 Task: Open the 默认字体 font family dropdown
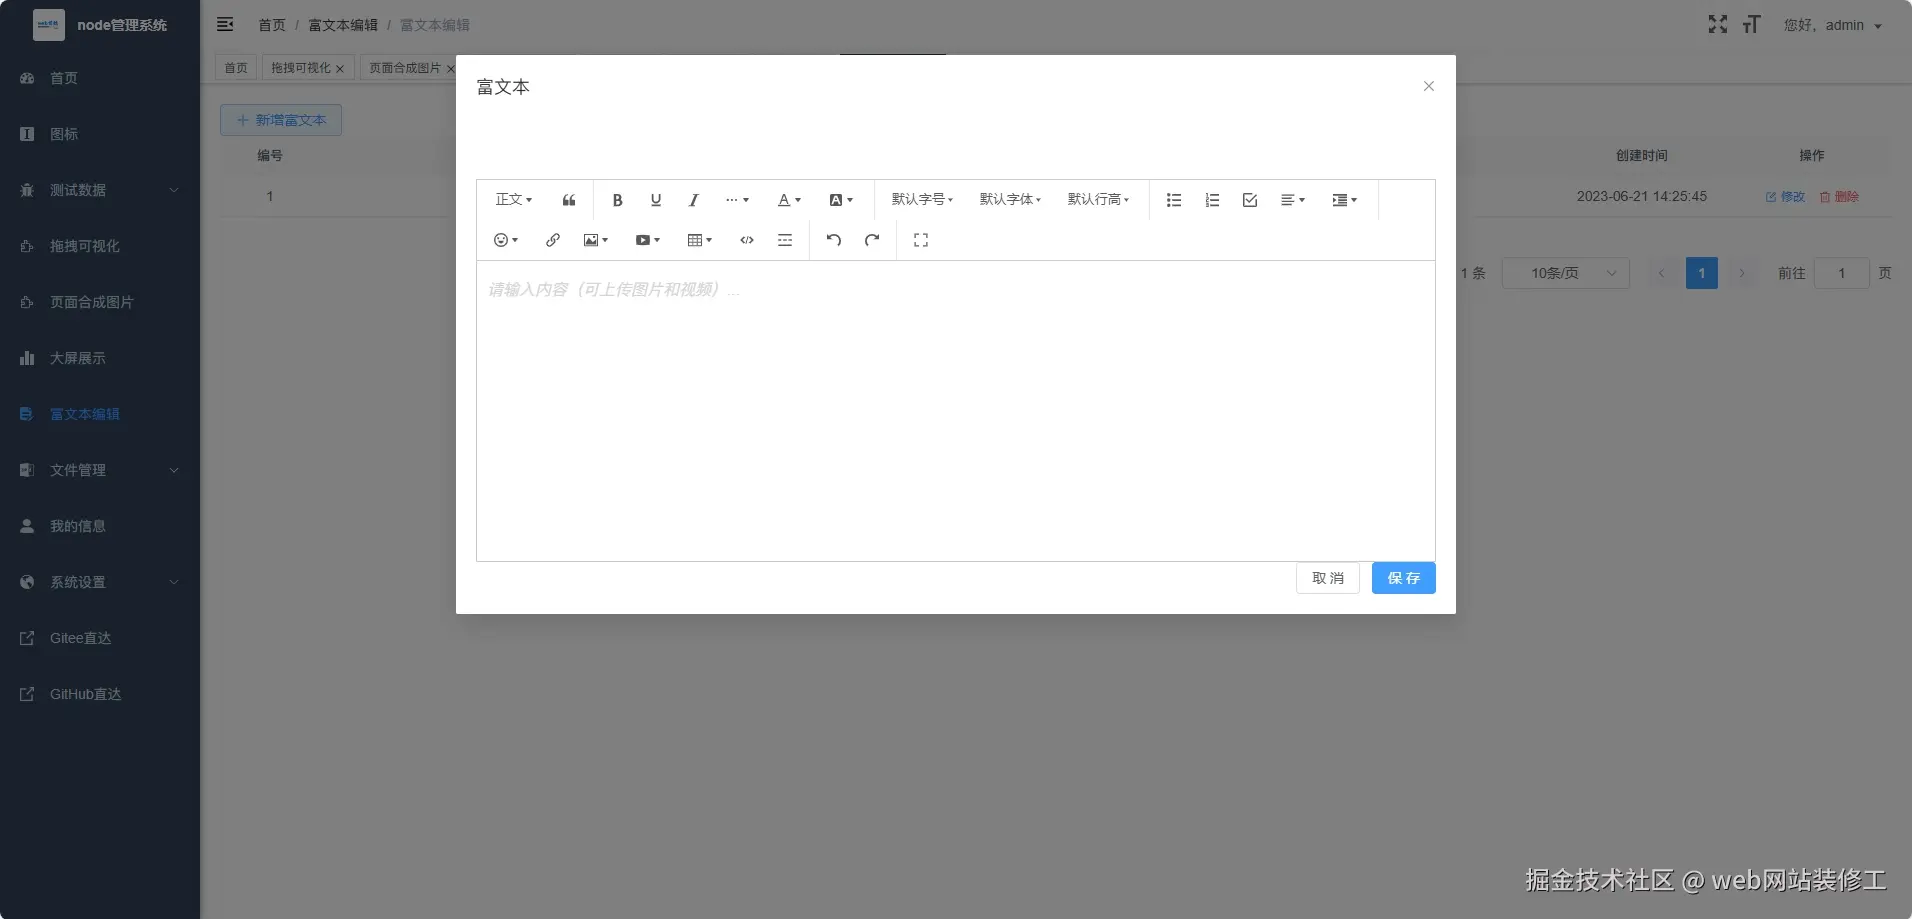[1010, 200]
